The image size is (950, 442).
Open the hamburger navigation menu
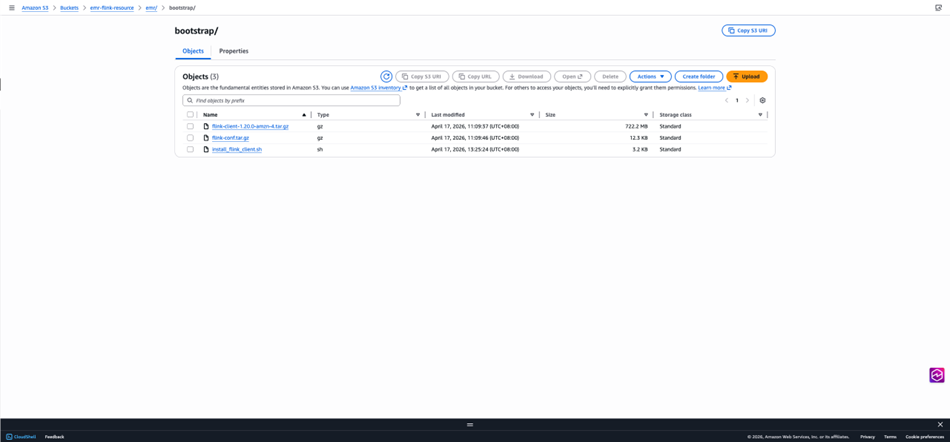pyautogui.click(x=11, y=7)
